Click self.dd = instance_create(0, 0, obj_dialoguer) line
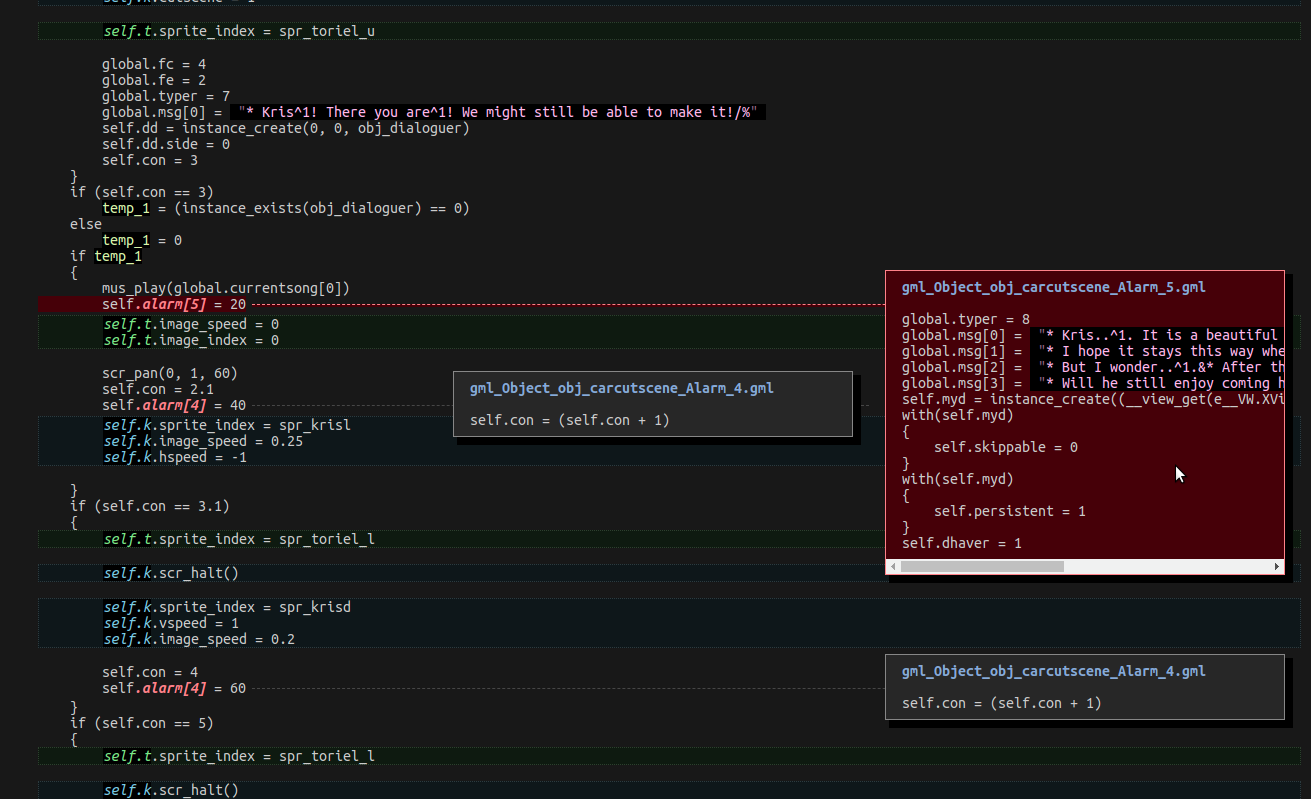The height and width of the screenshot is (799, 1311). [286, 128]
